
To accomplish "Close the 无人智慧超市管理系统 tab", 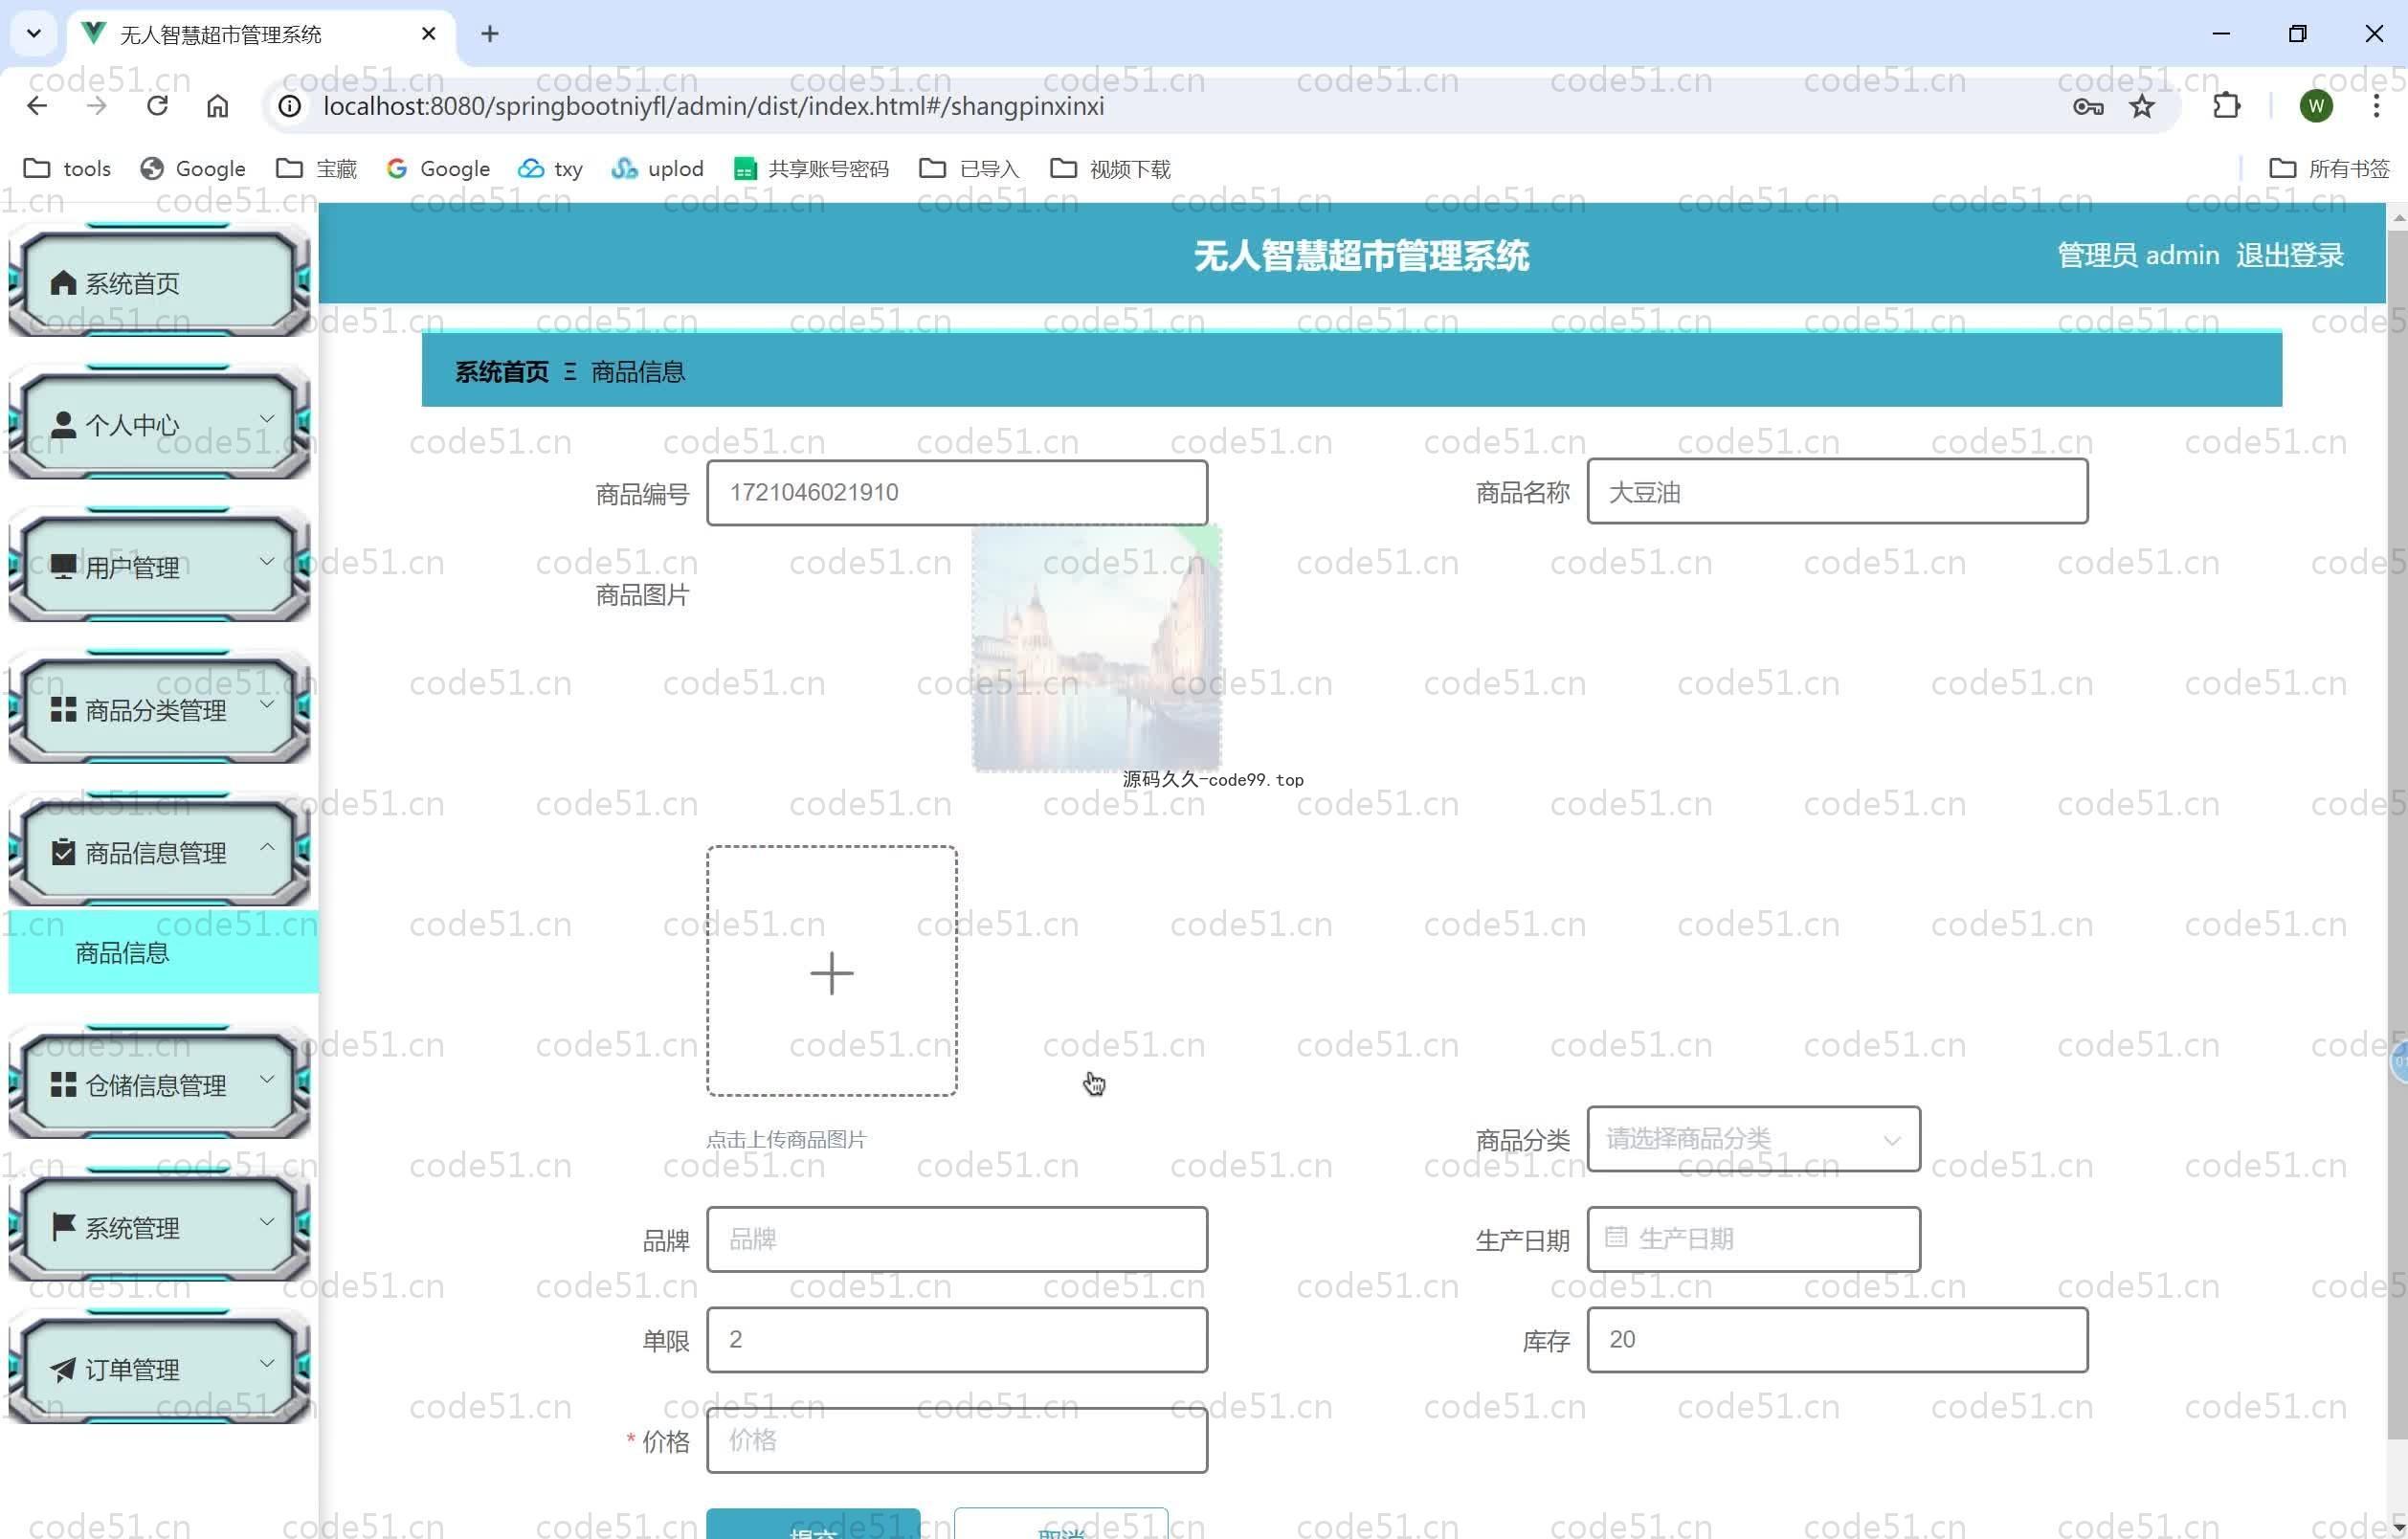I will tap(428, 34).
